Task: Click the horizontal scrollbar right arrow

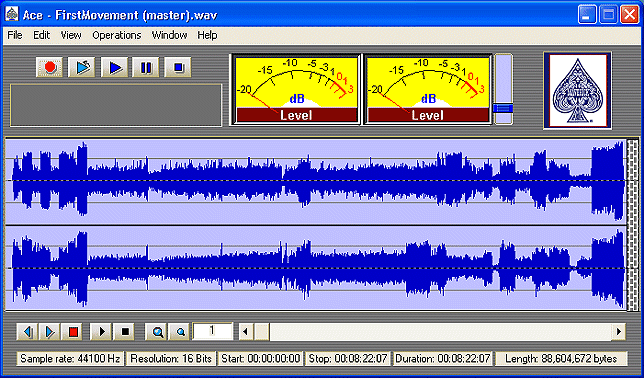Action: click(x=618, y=332)
